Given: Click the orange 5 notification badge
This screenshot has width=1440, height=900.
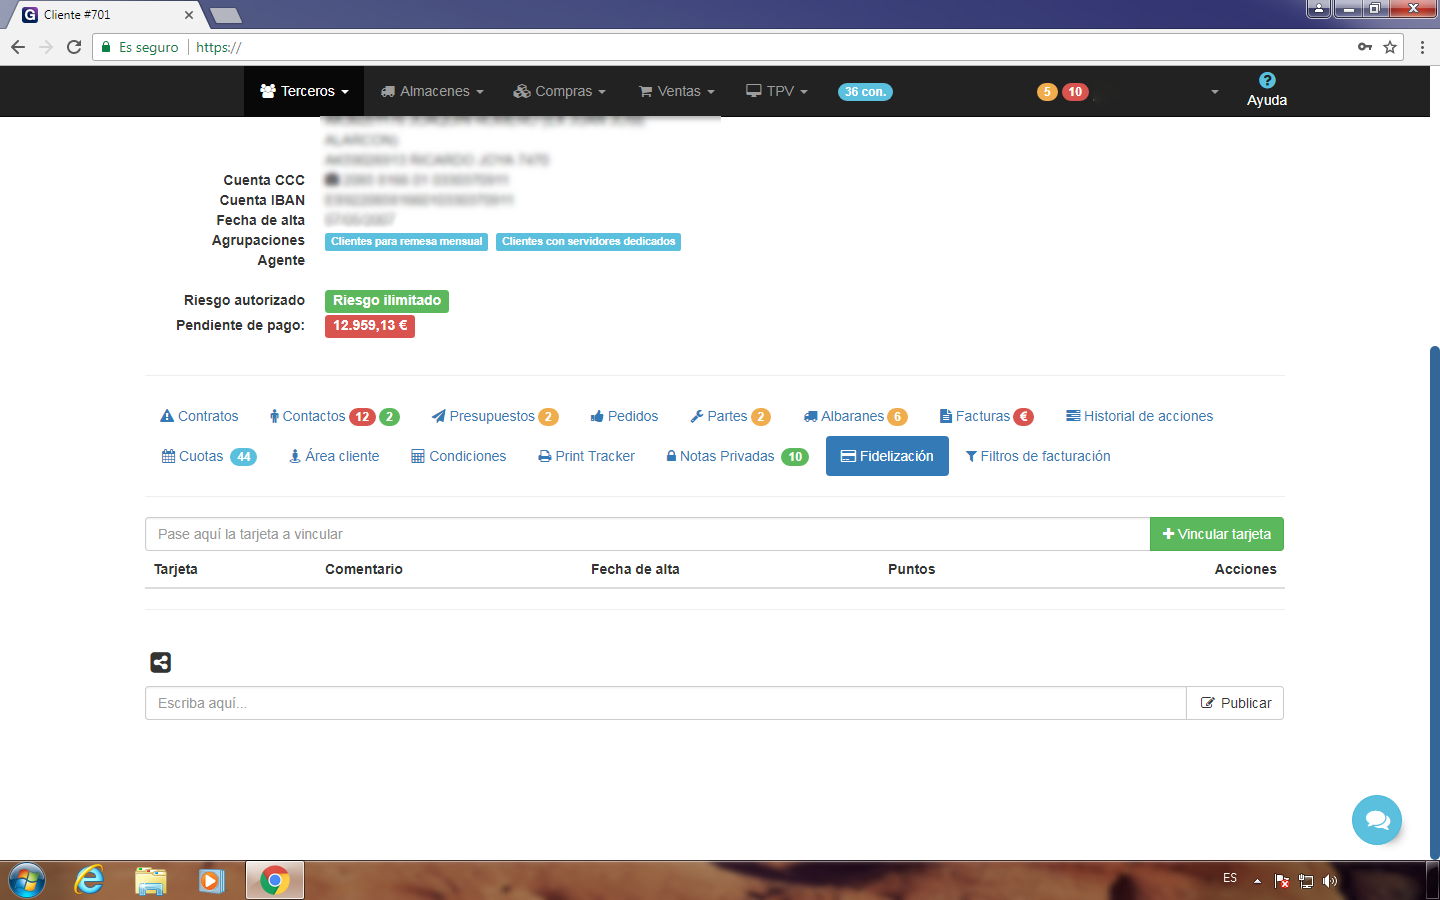Looking at the screenshot, I should point(1047,92).
